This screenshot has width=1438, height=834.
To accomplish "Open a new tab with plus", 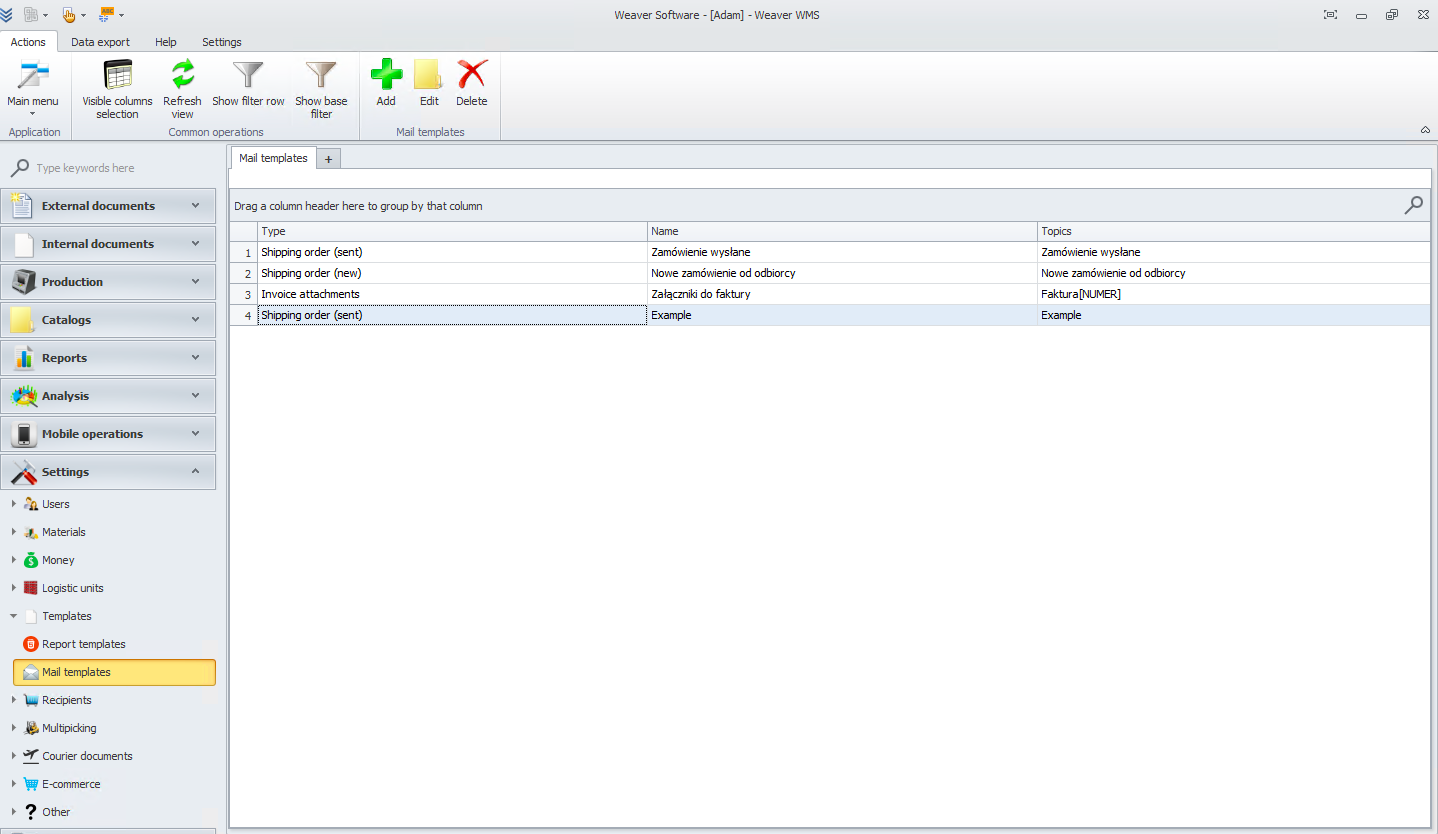I will (x=329, y=159).
